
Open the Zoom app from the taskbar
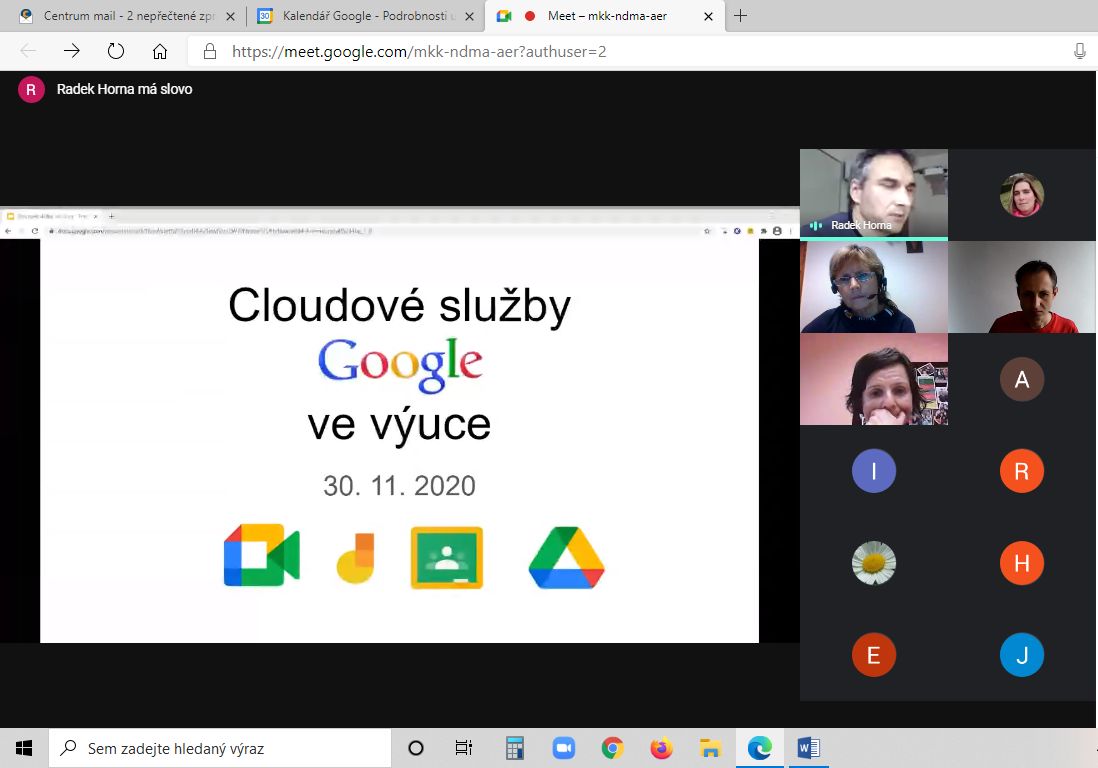[563, 747]
